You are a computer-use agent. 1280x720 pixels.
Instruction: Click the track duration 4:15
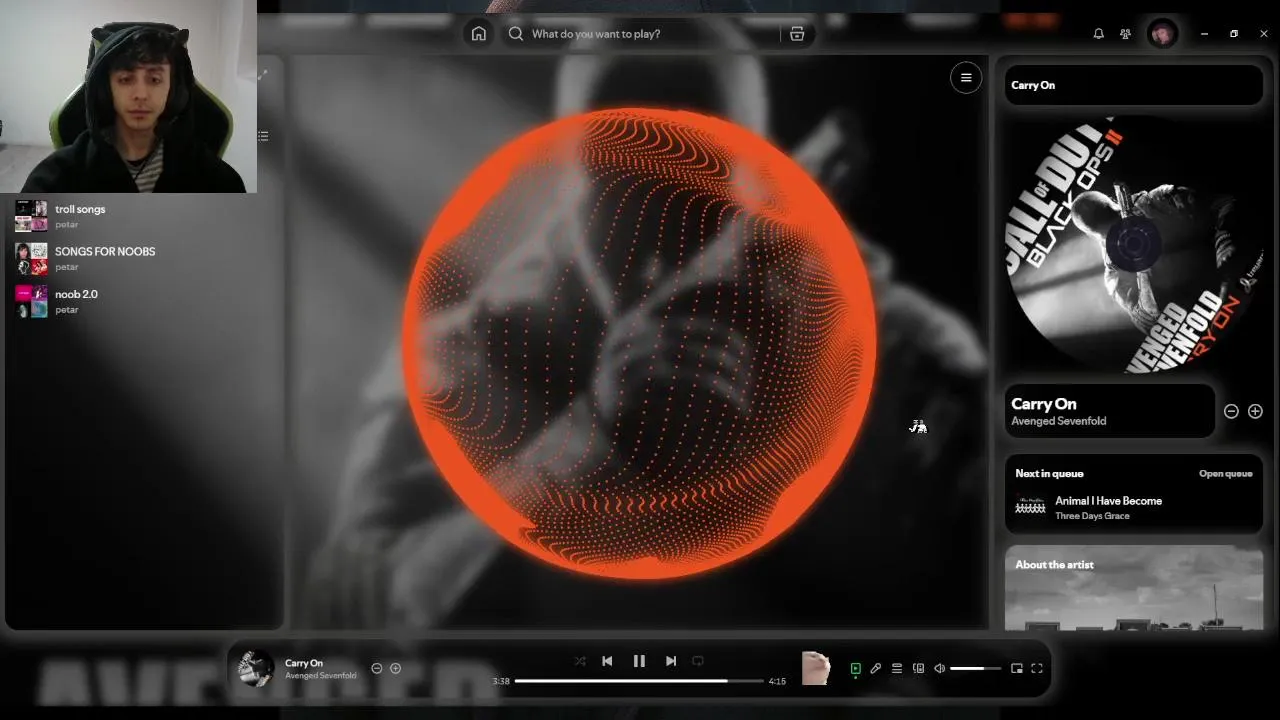[777, 681]
